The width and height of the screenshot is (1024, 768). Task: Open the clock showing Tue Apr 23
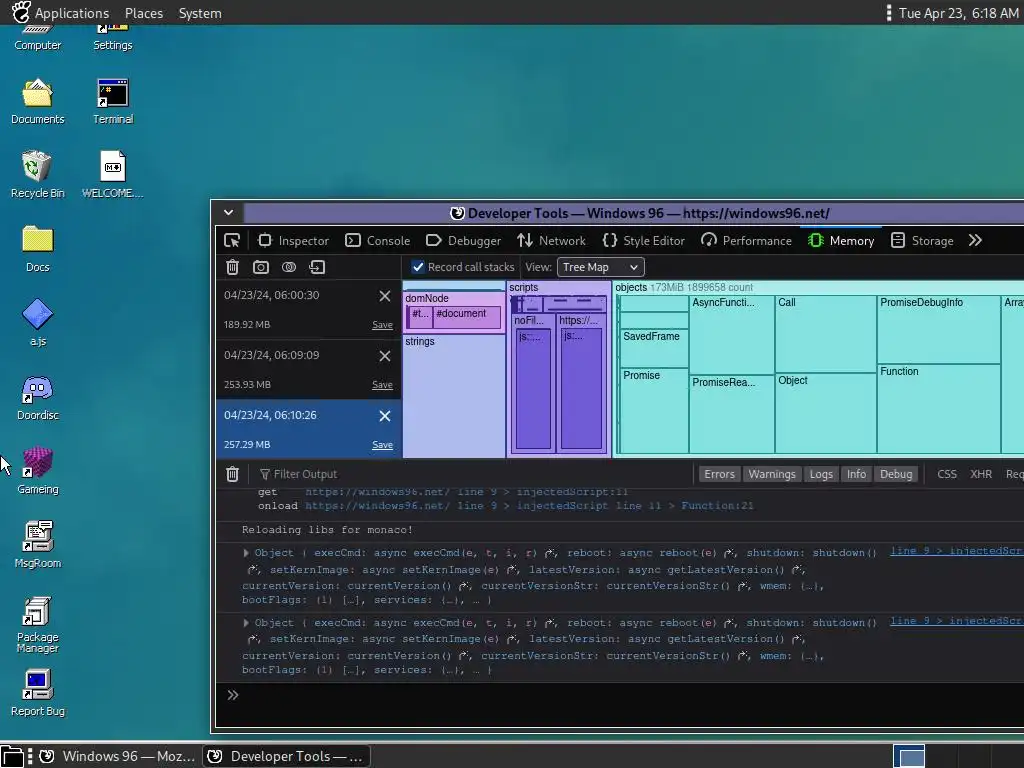click(958, 12)
